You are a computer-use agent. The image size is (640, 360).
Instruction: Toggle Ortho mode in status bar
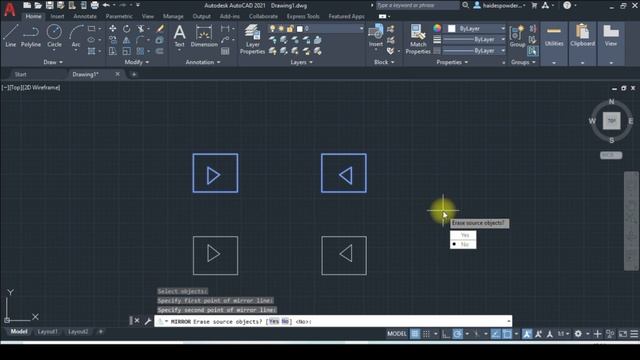(446, 334)
